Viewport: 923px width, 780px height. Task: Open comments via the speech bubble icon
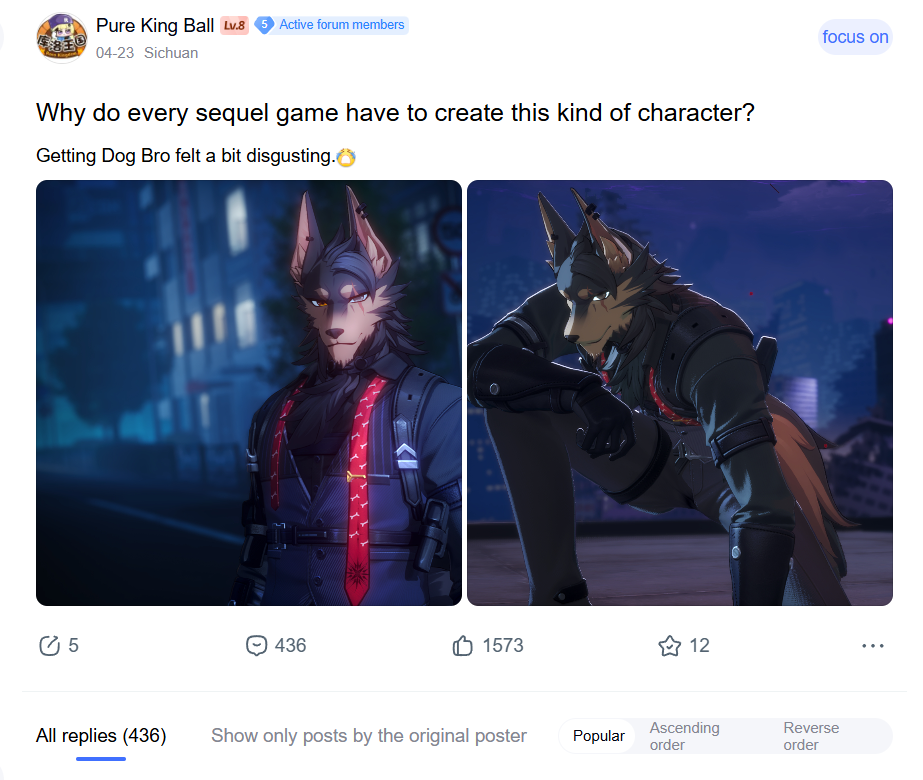tap(256, 646)
